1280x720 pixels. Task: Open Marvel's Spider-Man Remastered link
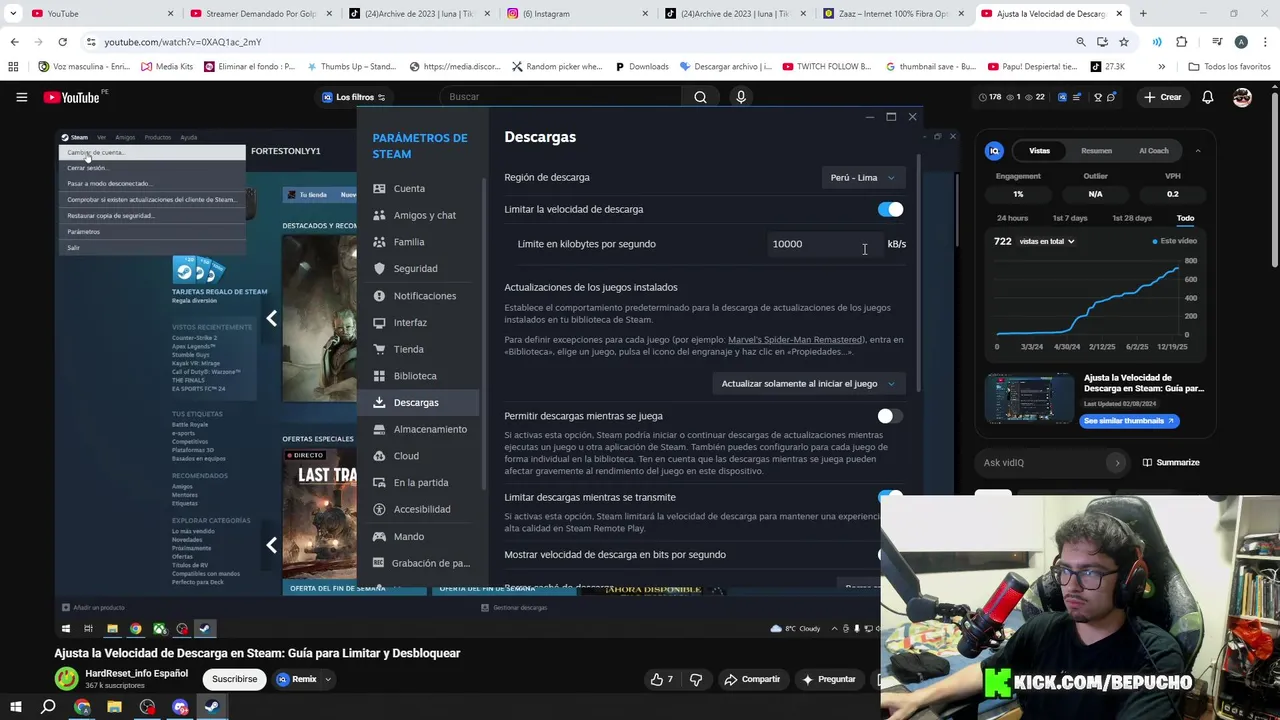[795, 340]
